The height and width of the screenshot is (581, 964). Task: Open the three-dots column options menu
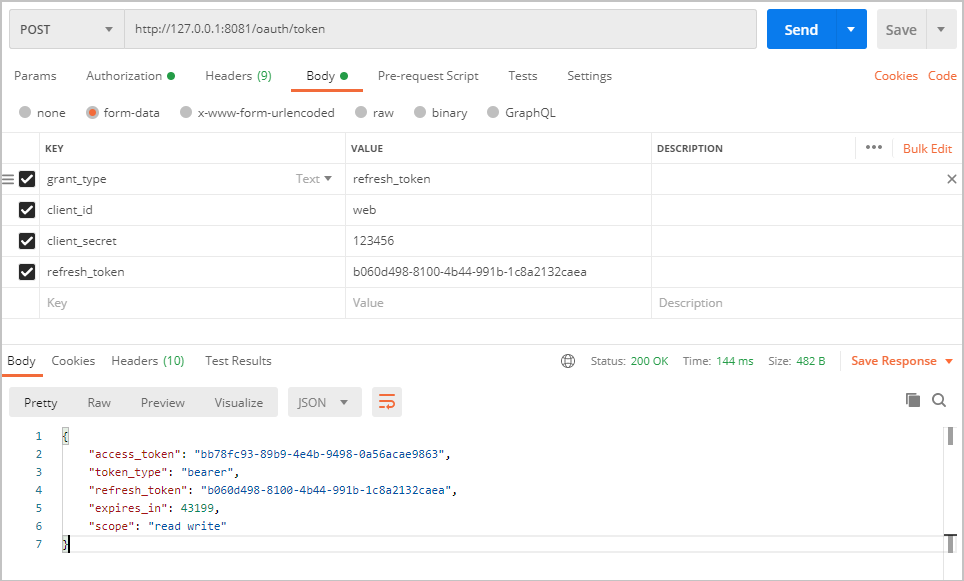[x=874, y=148]
